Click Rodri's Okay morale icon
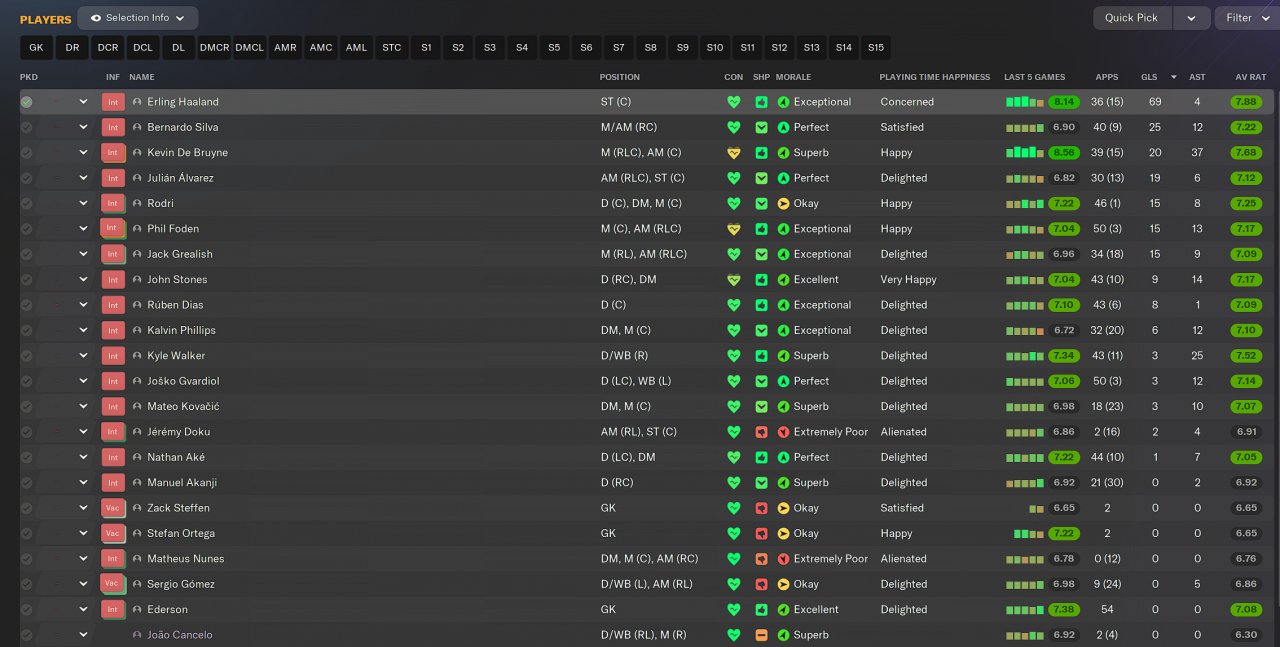This screenshot has height=647, width=1280. (x=784, y=203)
